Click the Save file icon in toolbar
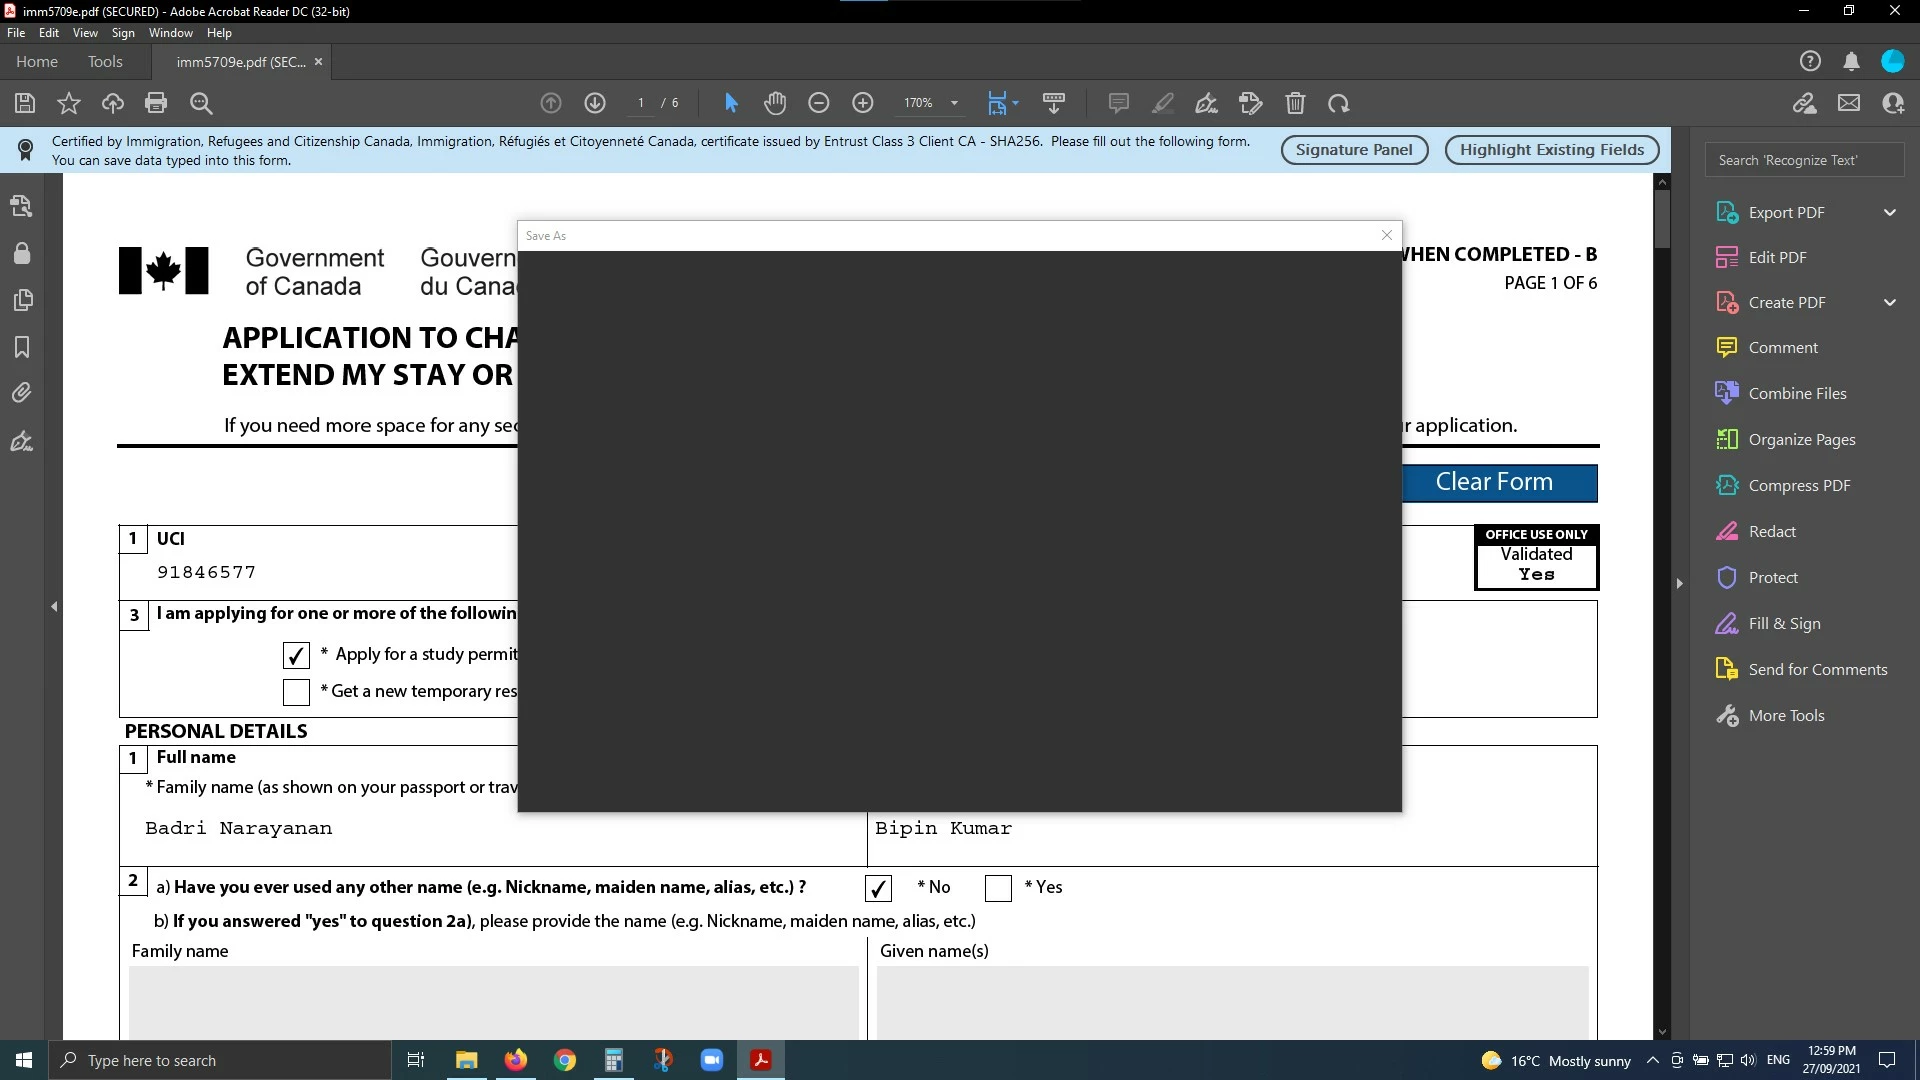The image size is (1920, 1080). (25, 103)
